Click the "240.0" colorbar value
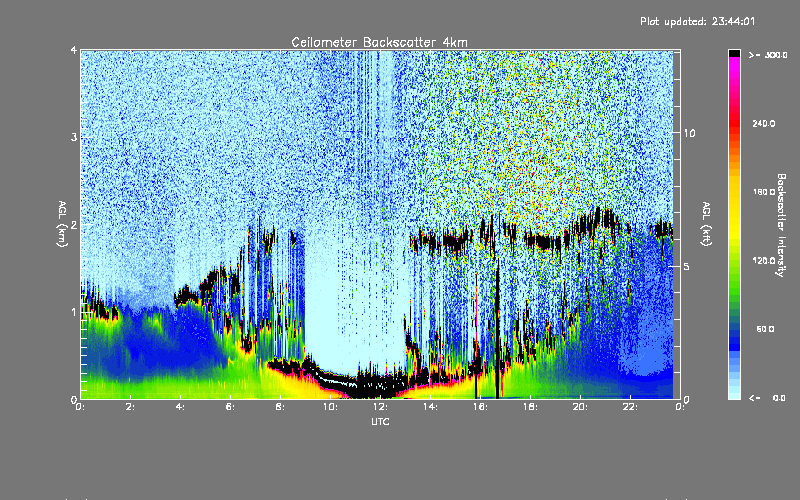800x500 pixels. point(764,123)
